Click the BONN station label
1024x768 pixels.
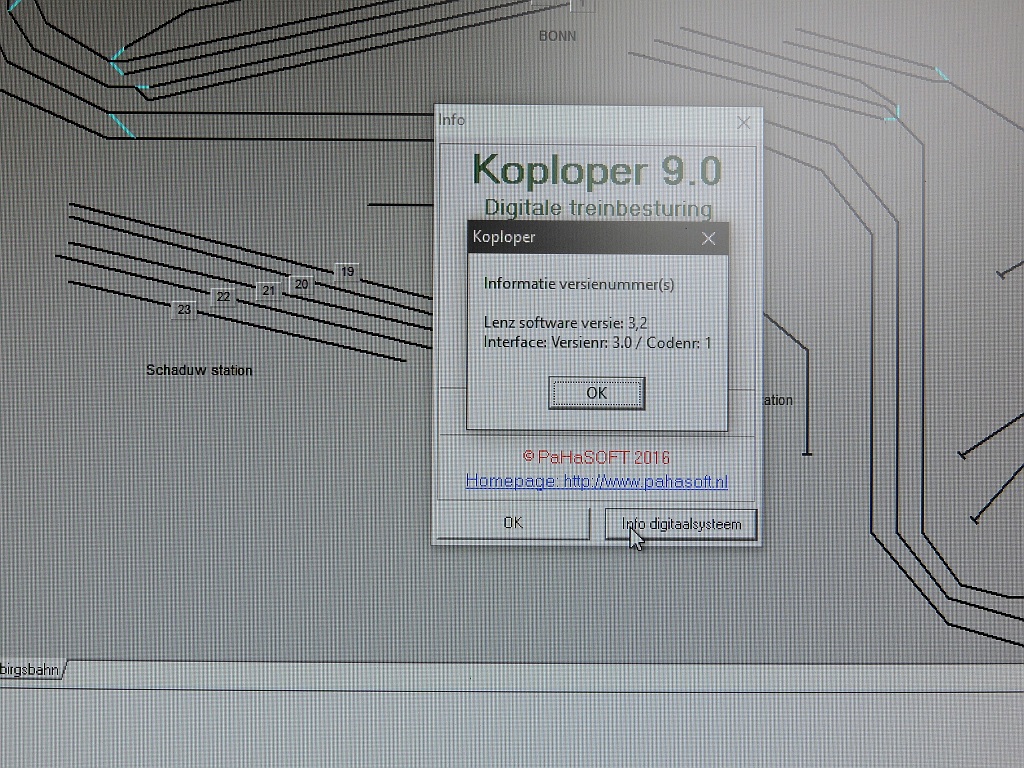557,36
